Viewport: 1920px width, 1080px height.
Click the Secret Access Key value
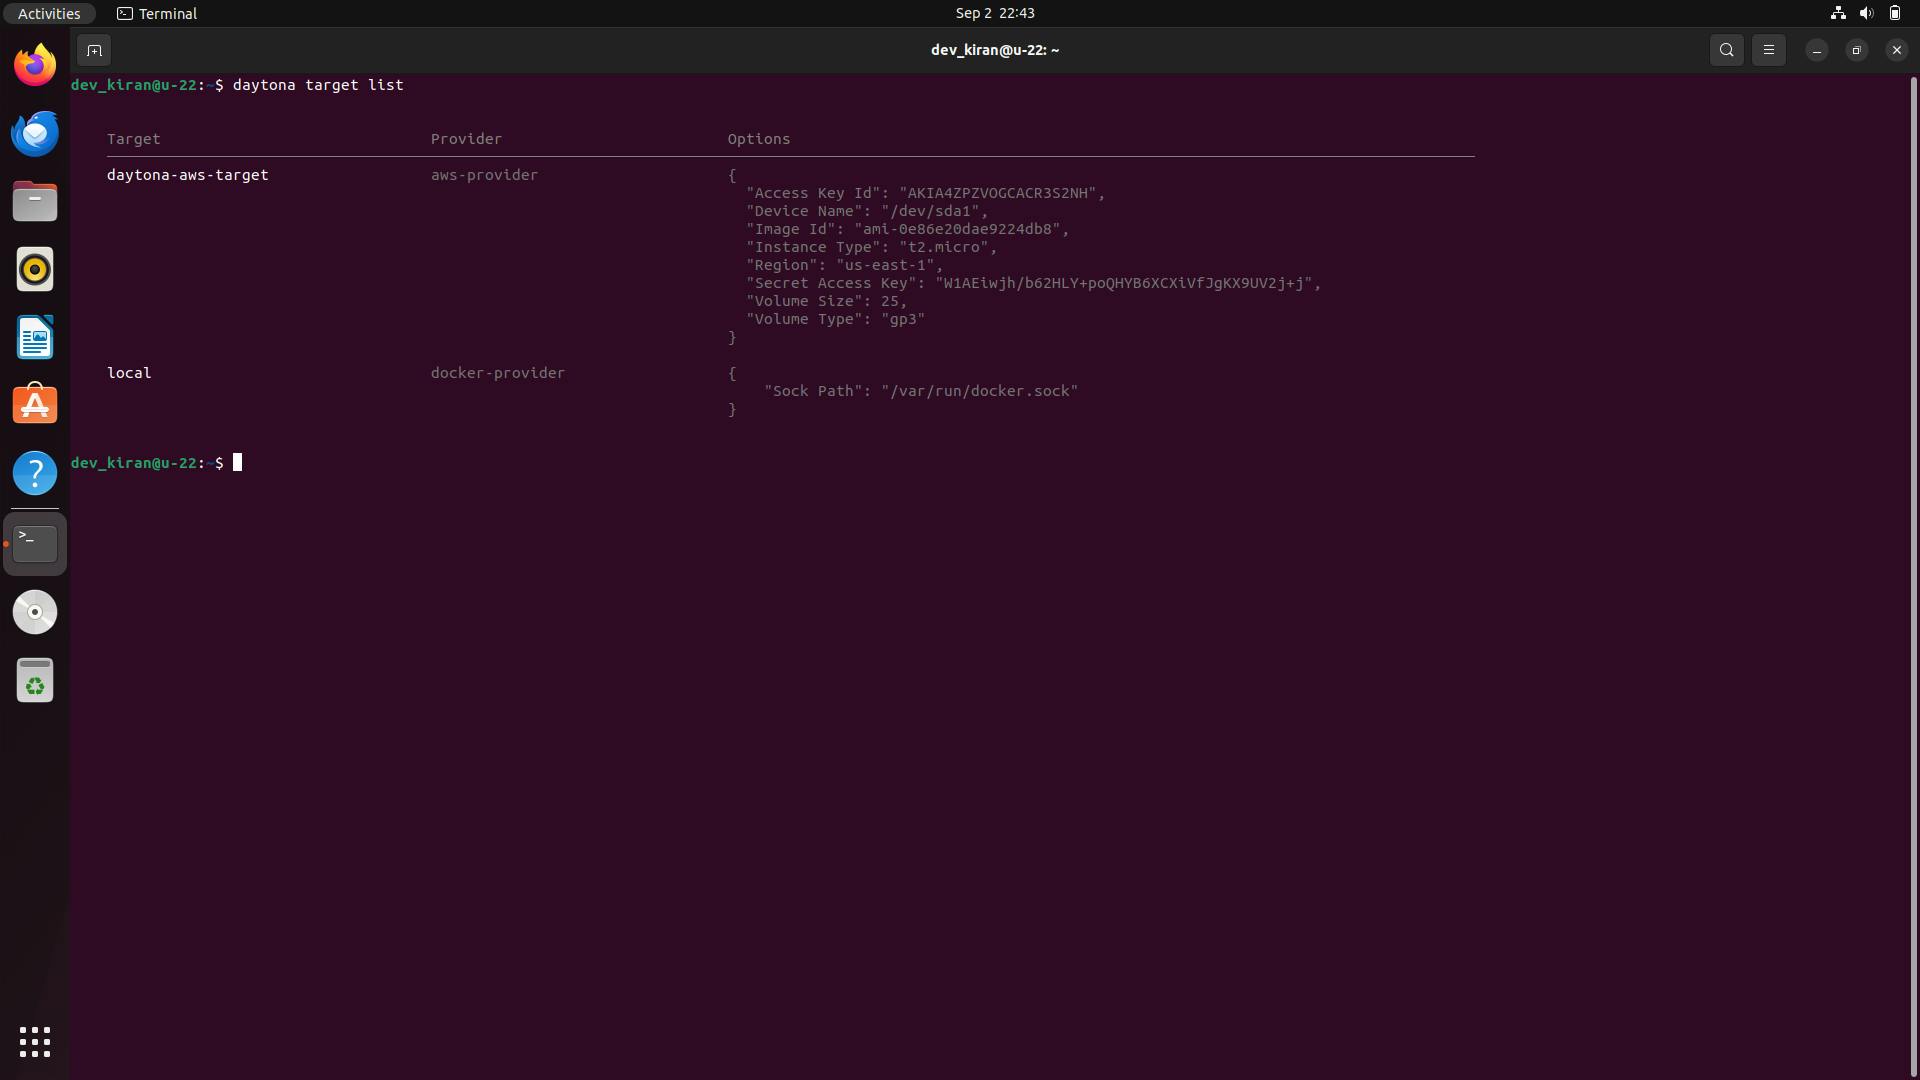coord(1124,283)
